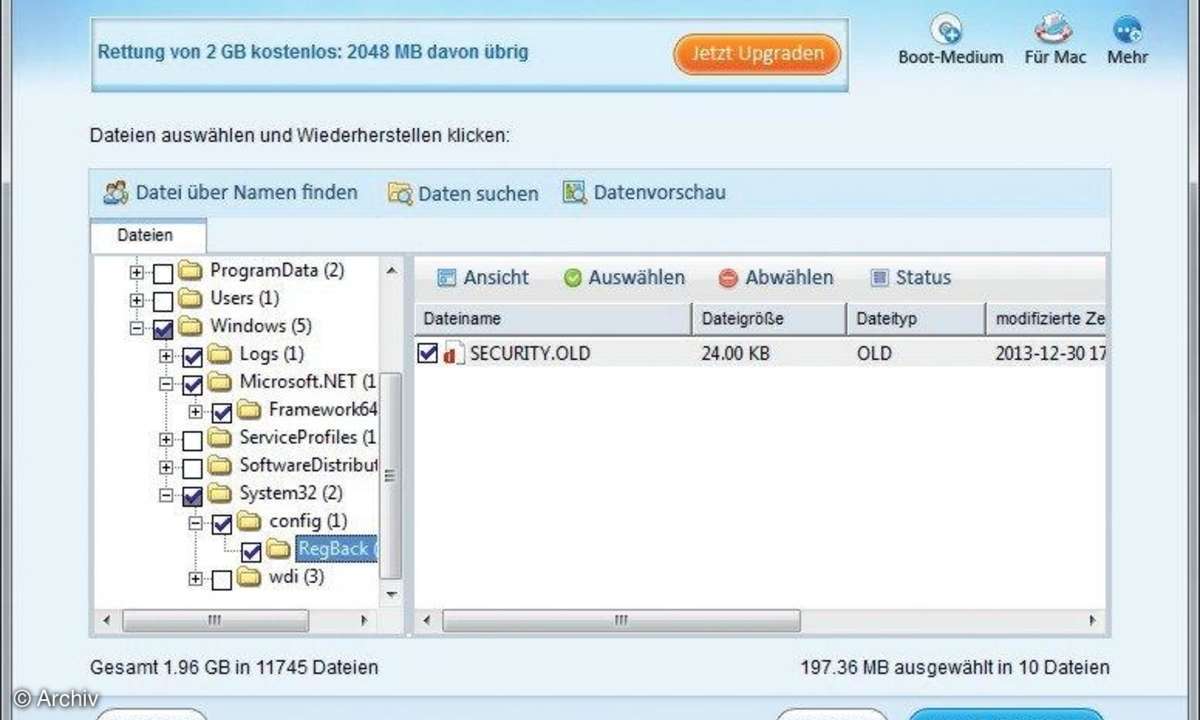The image size is (1200, 720).
Task: Select the Windows folder in tree
Action: click(259, 326)
